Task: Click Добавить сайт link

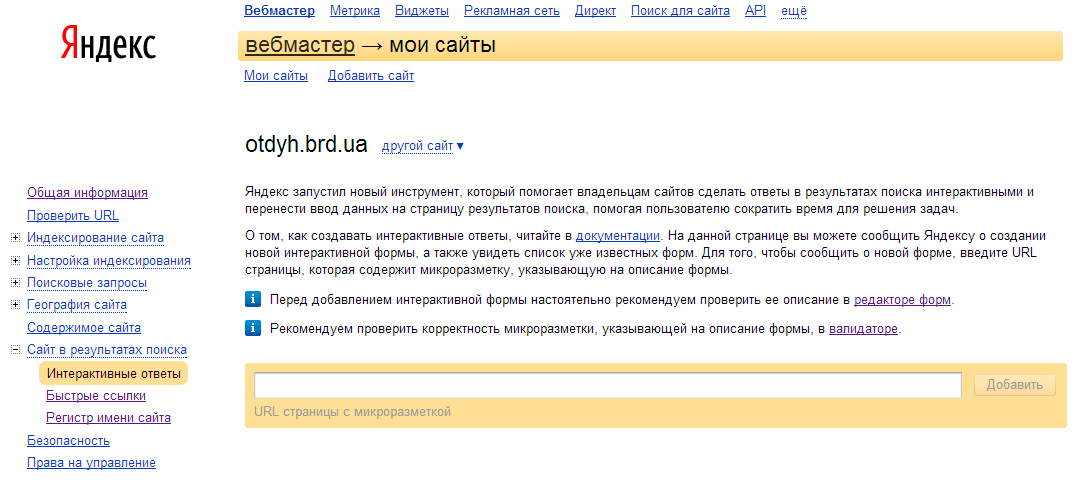Action: [371, 76]
